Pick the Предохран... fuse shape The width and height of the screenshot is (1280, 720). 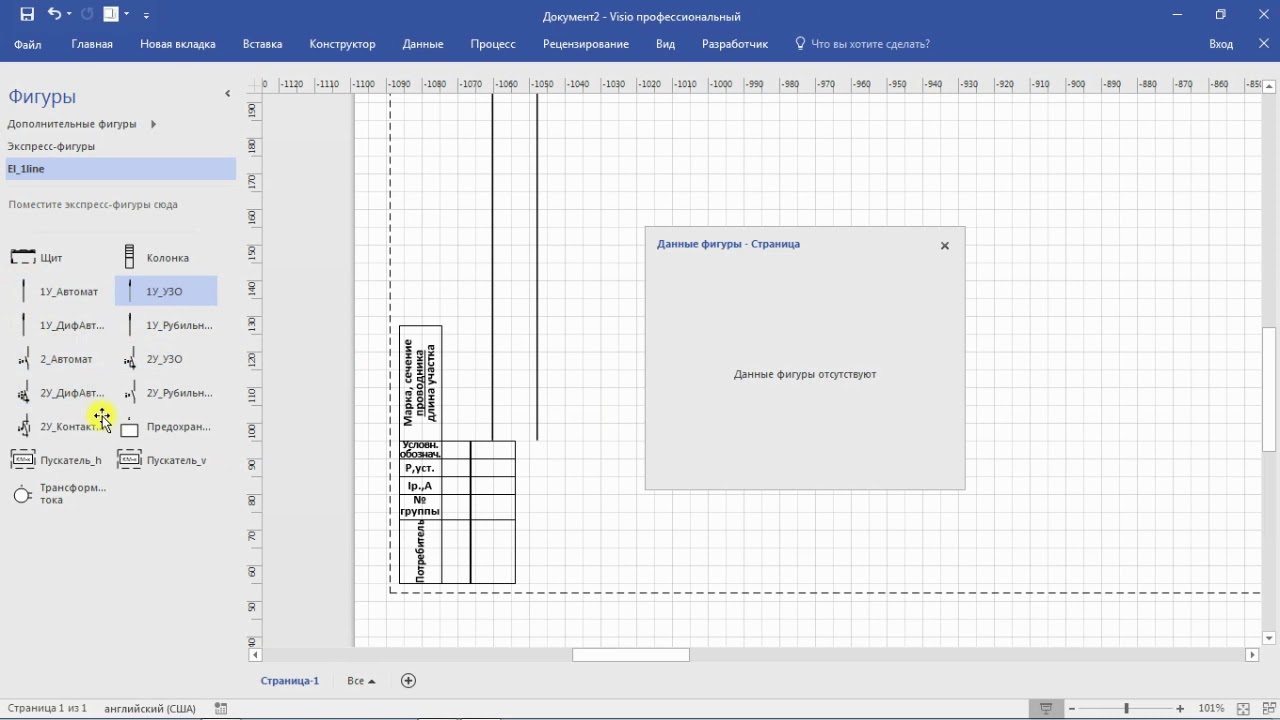point(166,427)
